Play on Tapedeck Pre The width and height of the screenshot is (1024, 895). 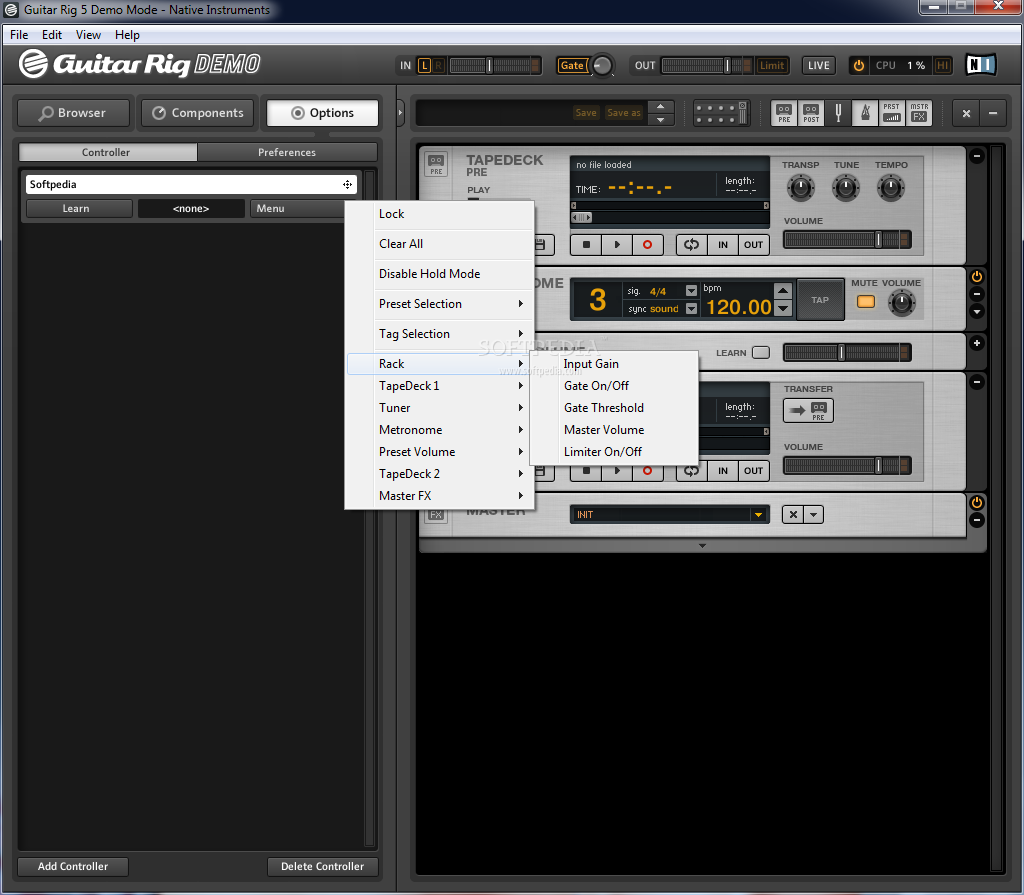[616, 245]
